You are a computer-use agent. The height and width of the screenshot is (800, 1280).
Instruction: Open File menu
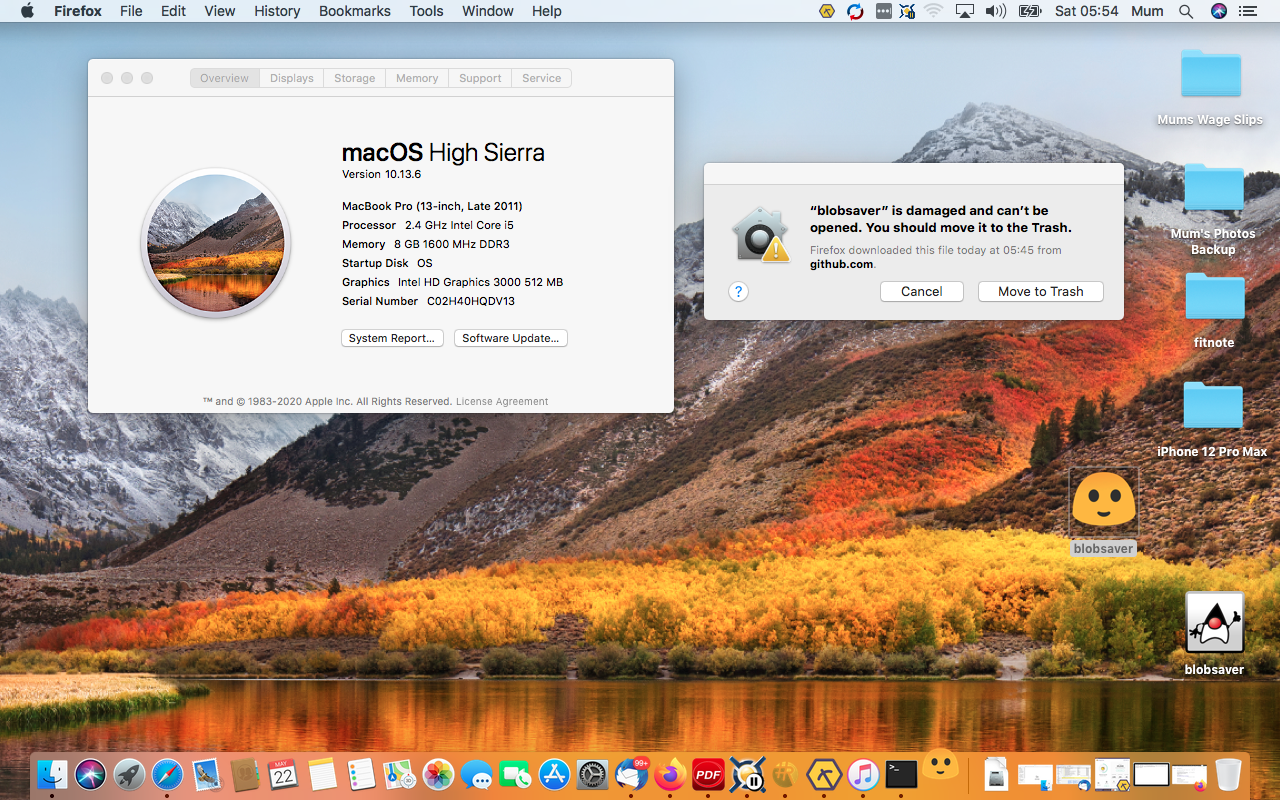131,11
